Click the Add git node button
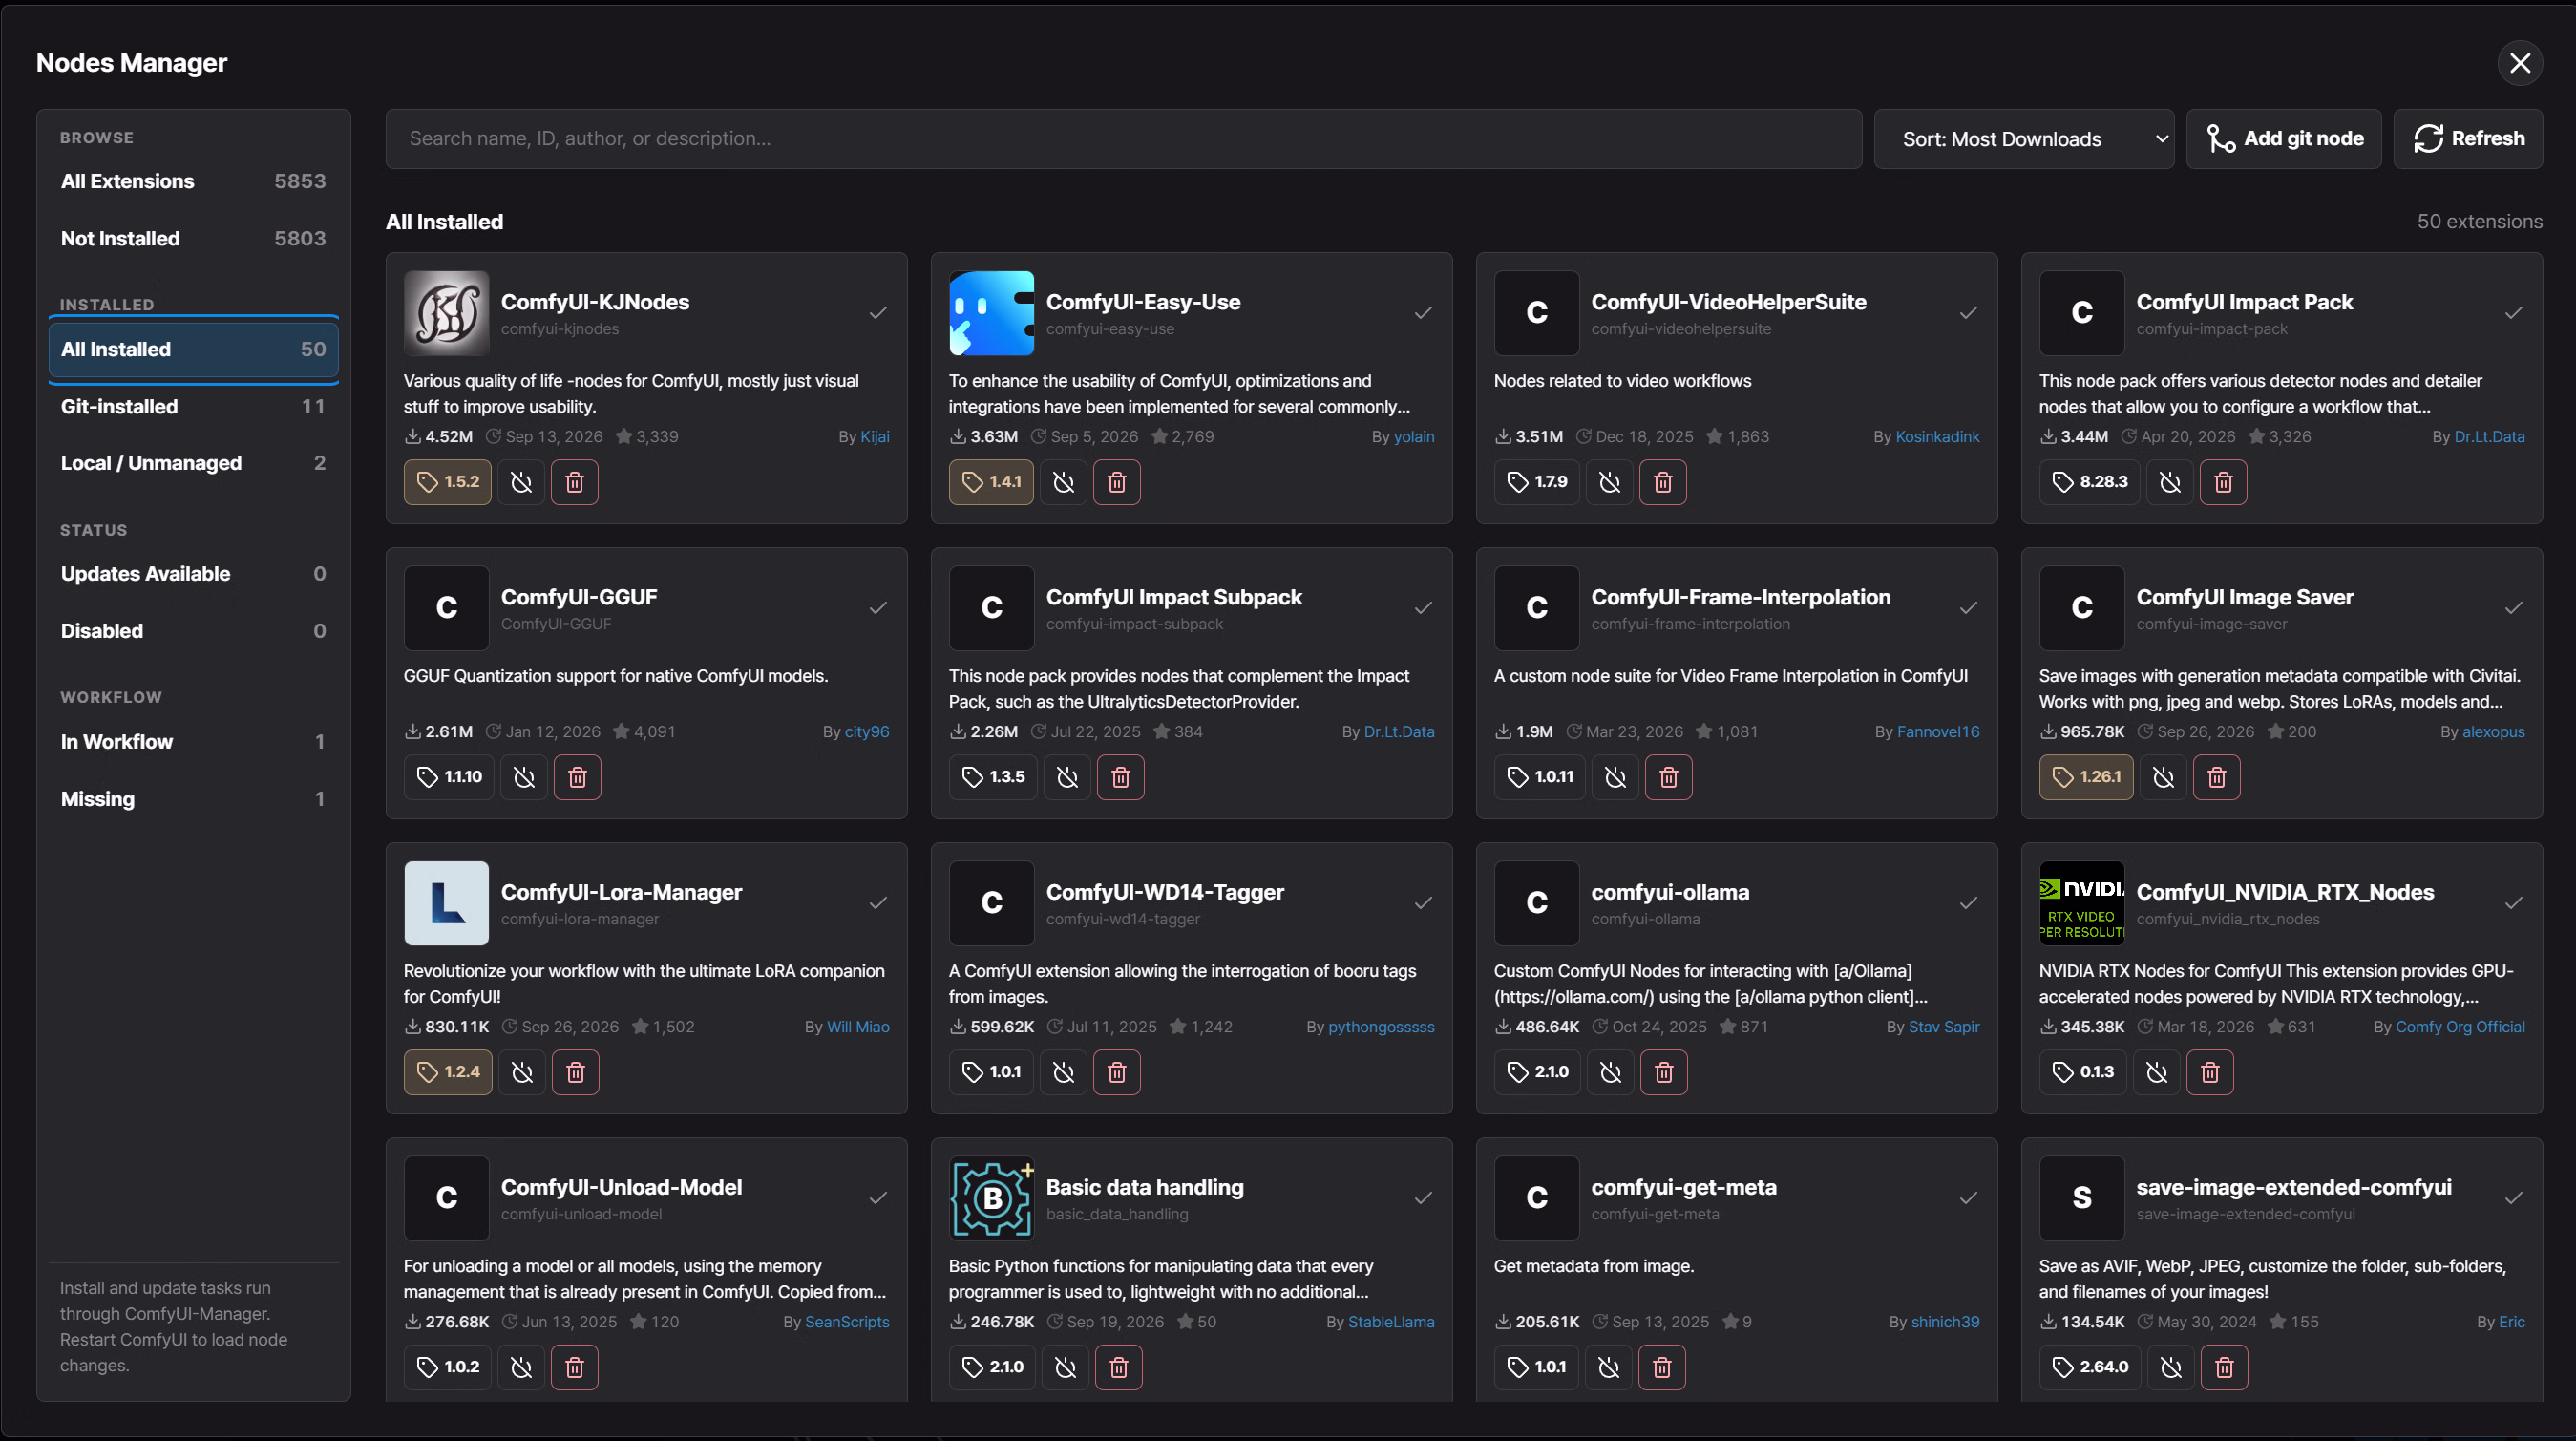Screen dimensions: 2576x1441 pyautogui.click(x=2284, y=139)
